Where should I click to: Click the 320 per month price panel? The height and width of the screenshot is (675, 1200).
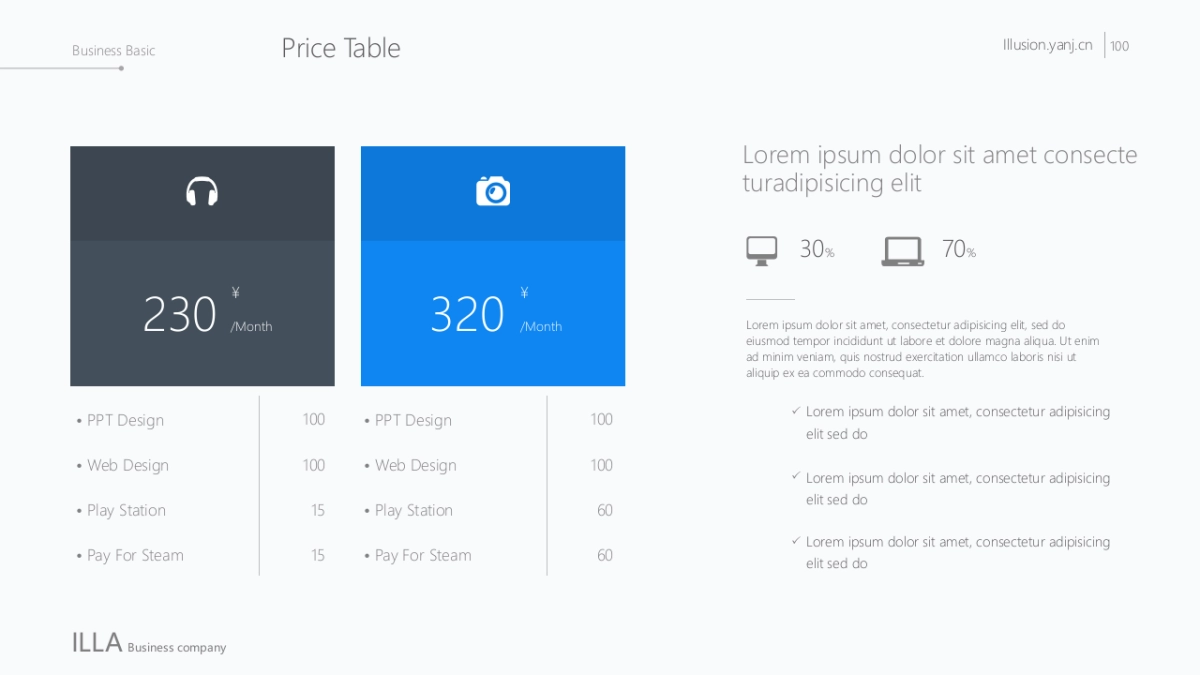493,313
